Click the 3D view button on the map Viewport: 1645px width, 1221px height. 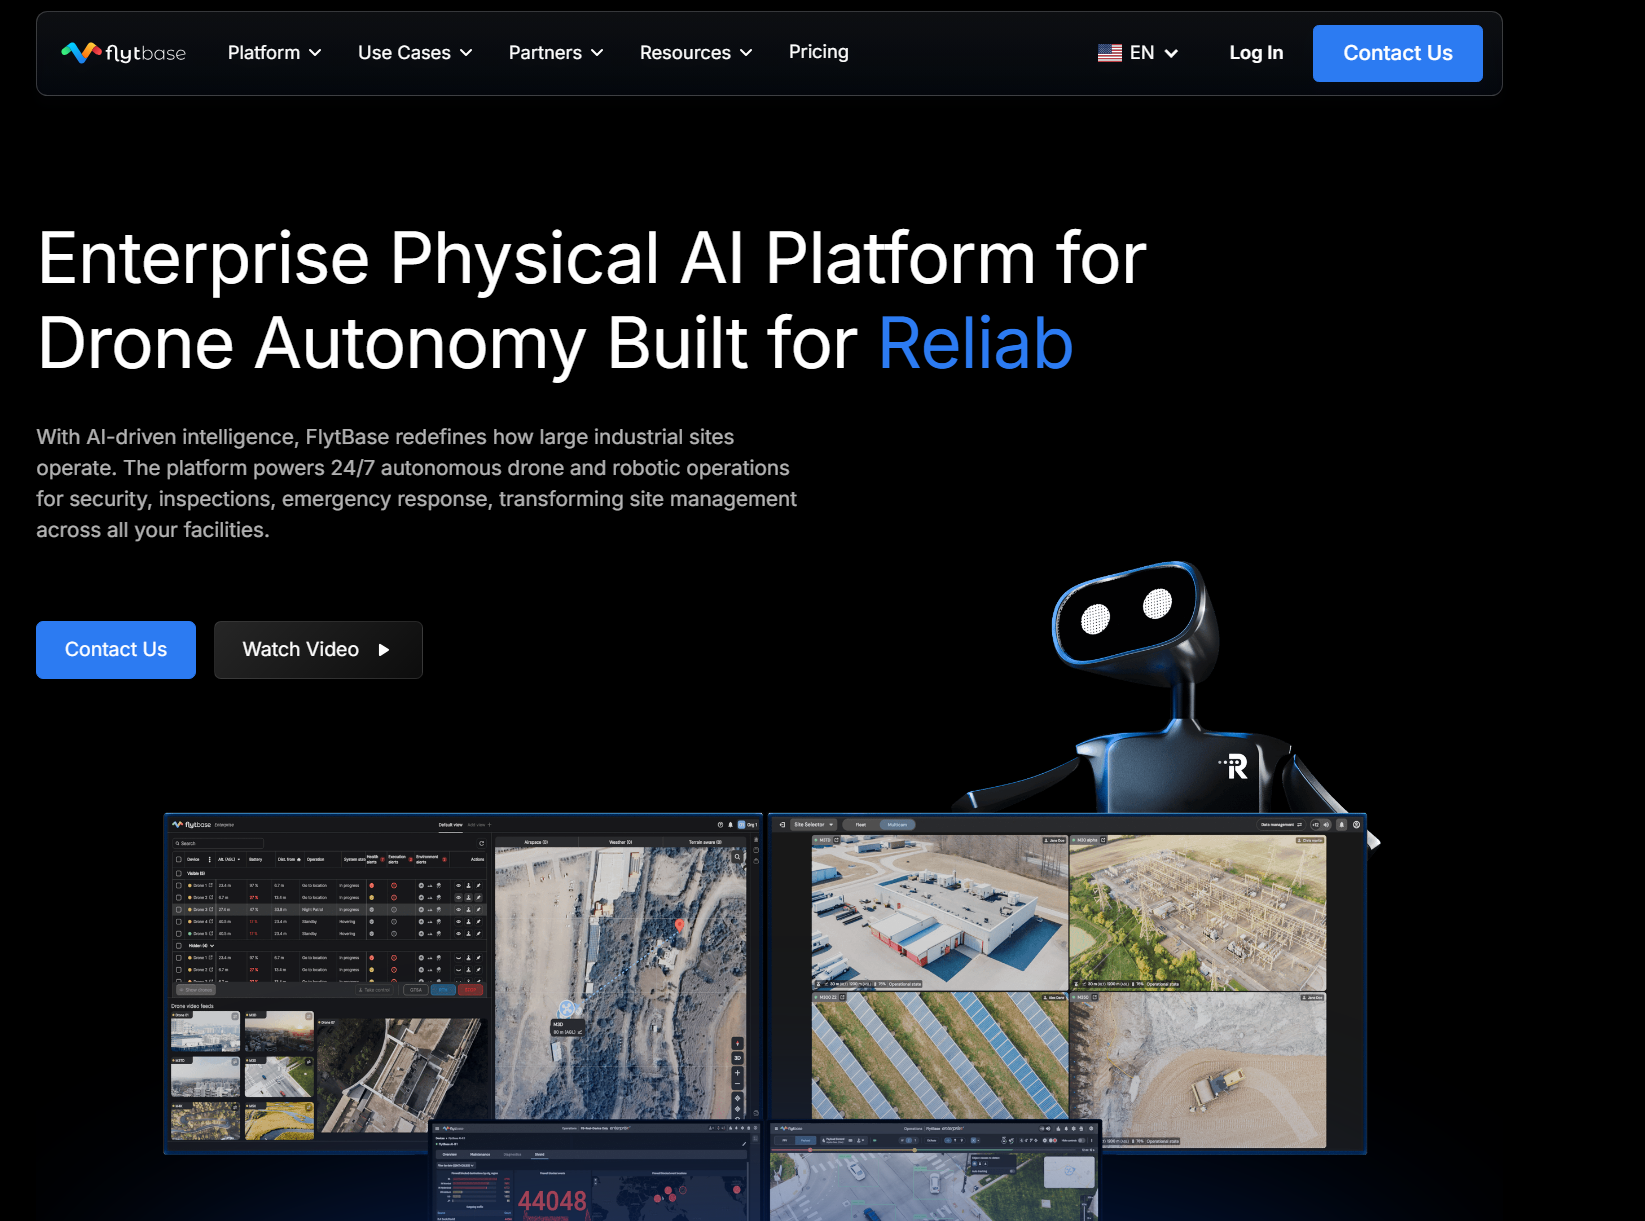coord(738,1057)
